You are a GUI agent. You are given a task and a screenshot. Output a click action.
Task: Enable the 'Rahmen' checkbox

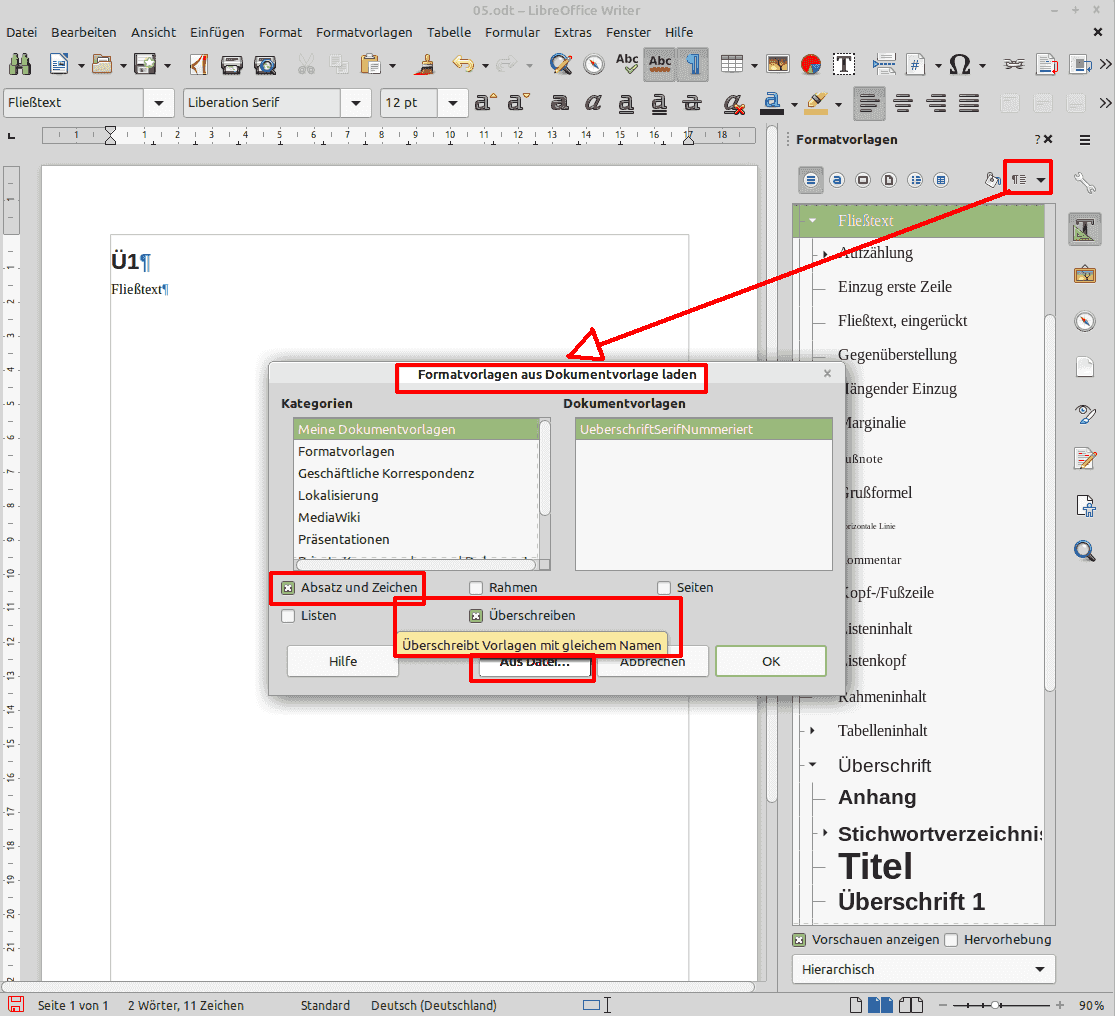(476, 588)
